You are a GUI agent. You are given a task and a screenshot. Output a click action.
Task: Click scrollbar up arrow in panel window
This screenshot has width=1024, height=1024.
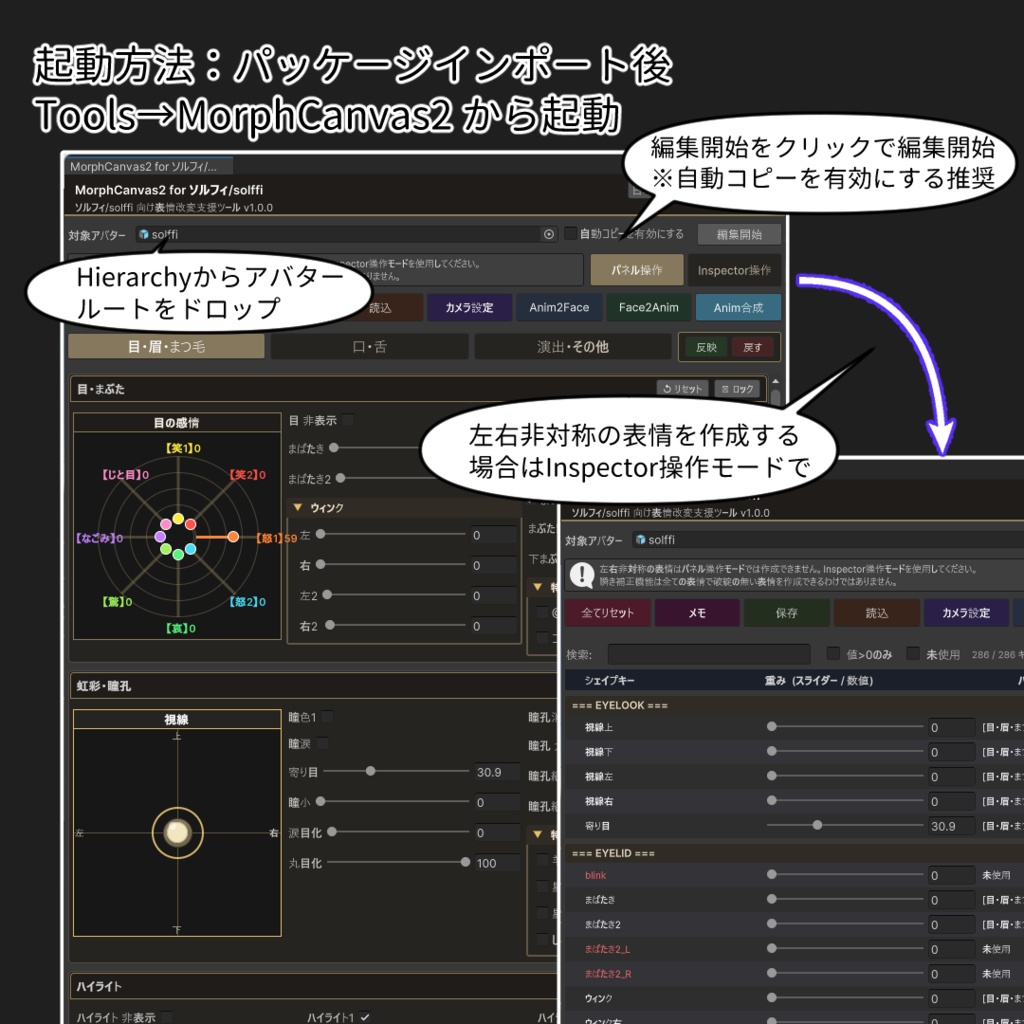coord(775,381)
